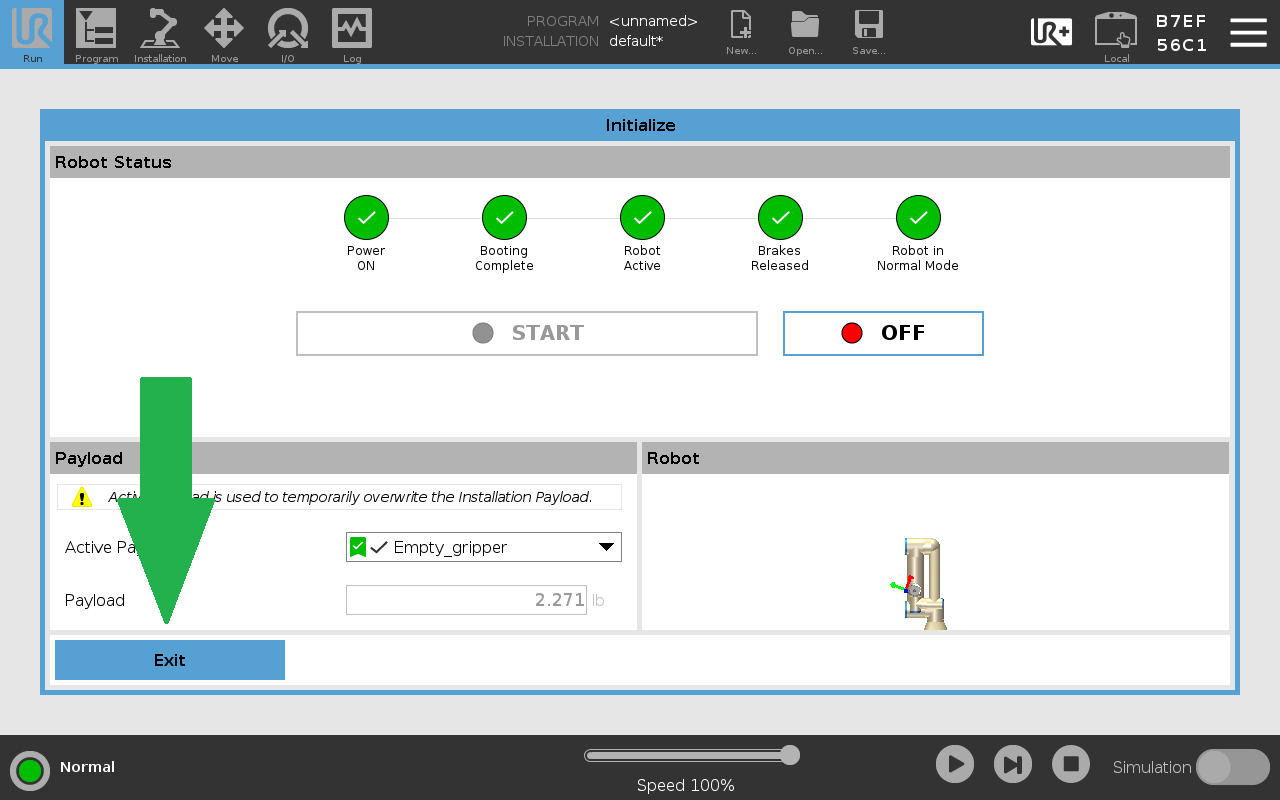The height and width of the screenshot is (800, 1280).
Task: Click the green Normal status indicator
Action: click(30, 770)
